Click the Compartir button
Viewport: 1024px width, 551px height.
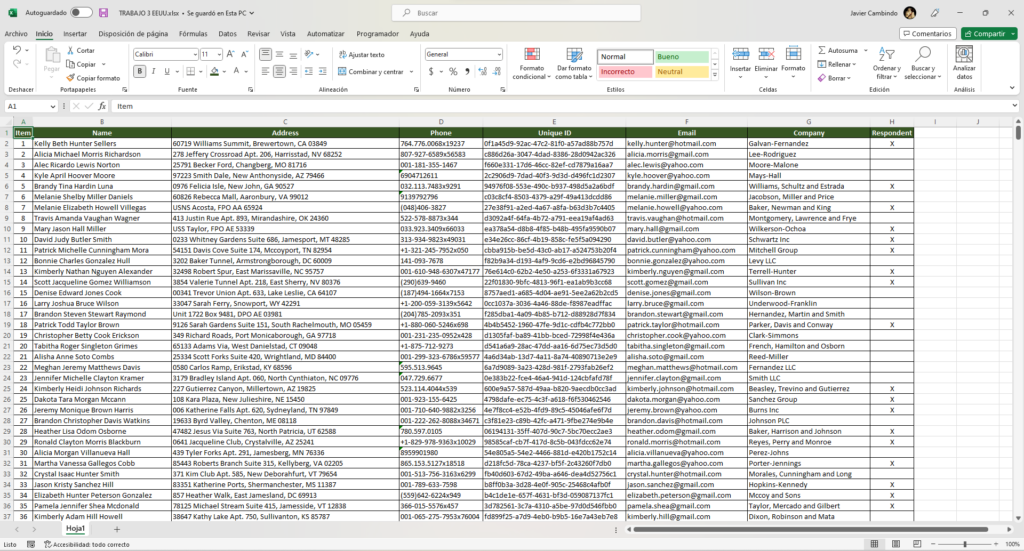(x=989, y=33)
